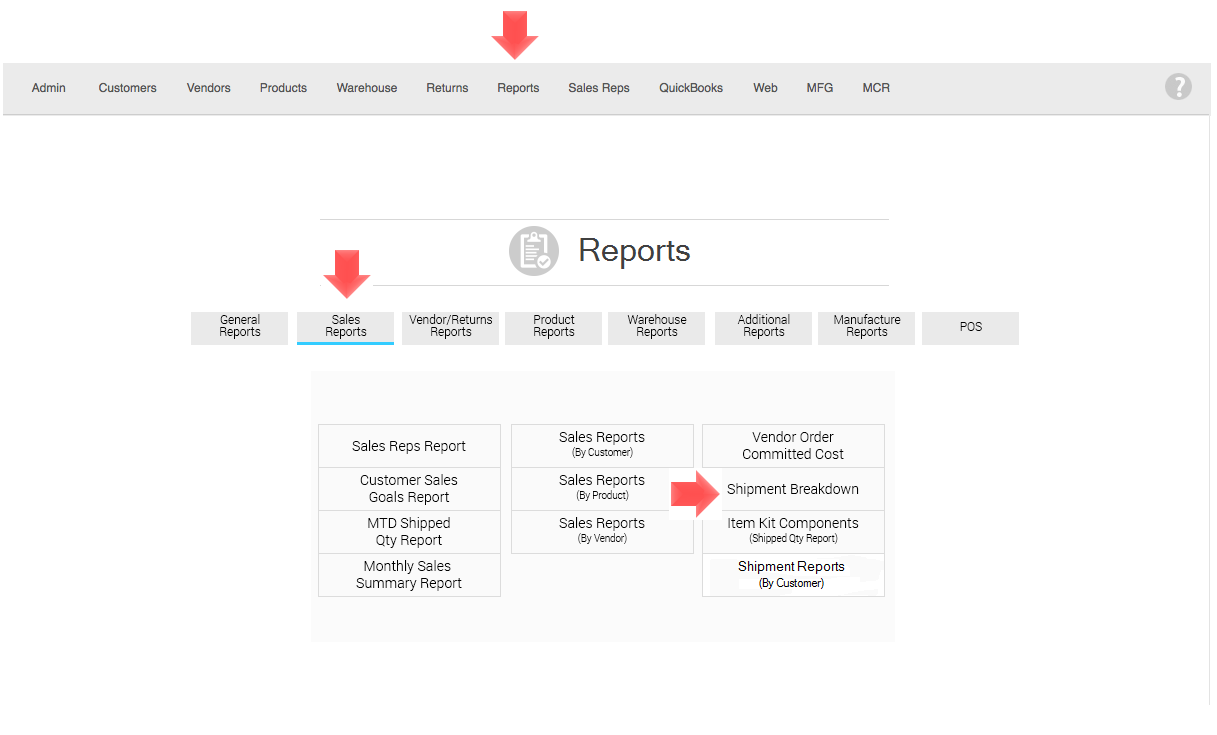Viewport: 1217px width, 735px height.
Task: Open Customer Sales Goals Report
Action: (x=409, y=489)
